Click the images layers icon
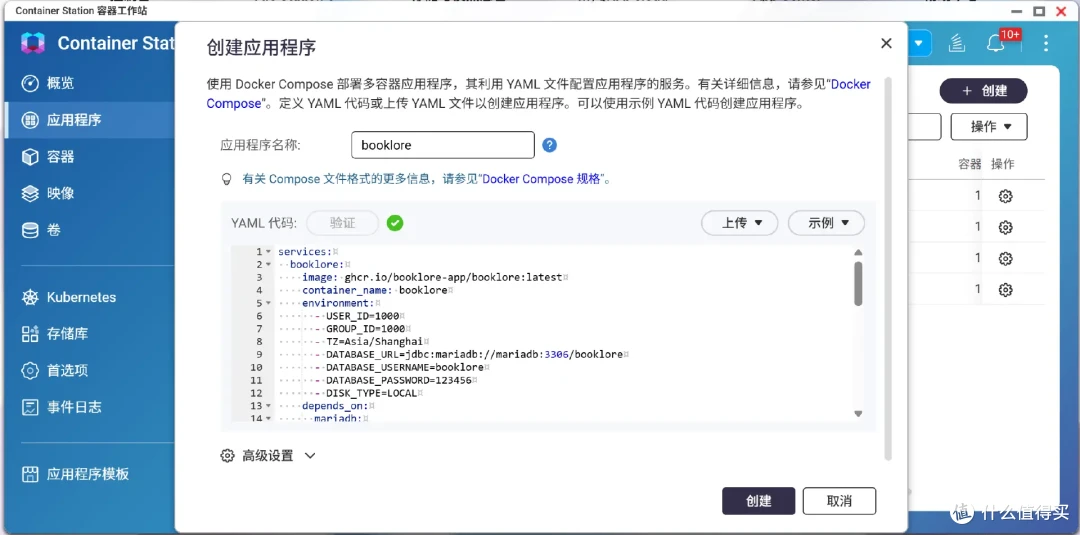Image resolution: width=1080 pixels, height=535 pixels. click(30, 193)
